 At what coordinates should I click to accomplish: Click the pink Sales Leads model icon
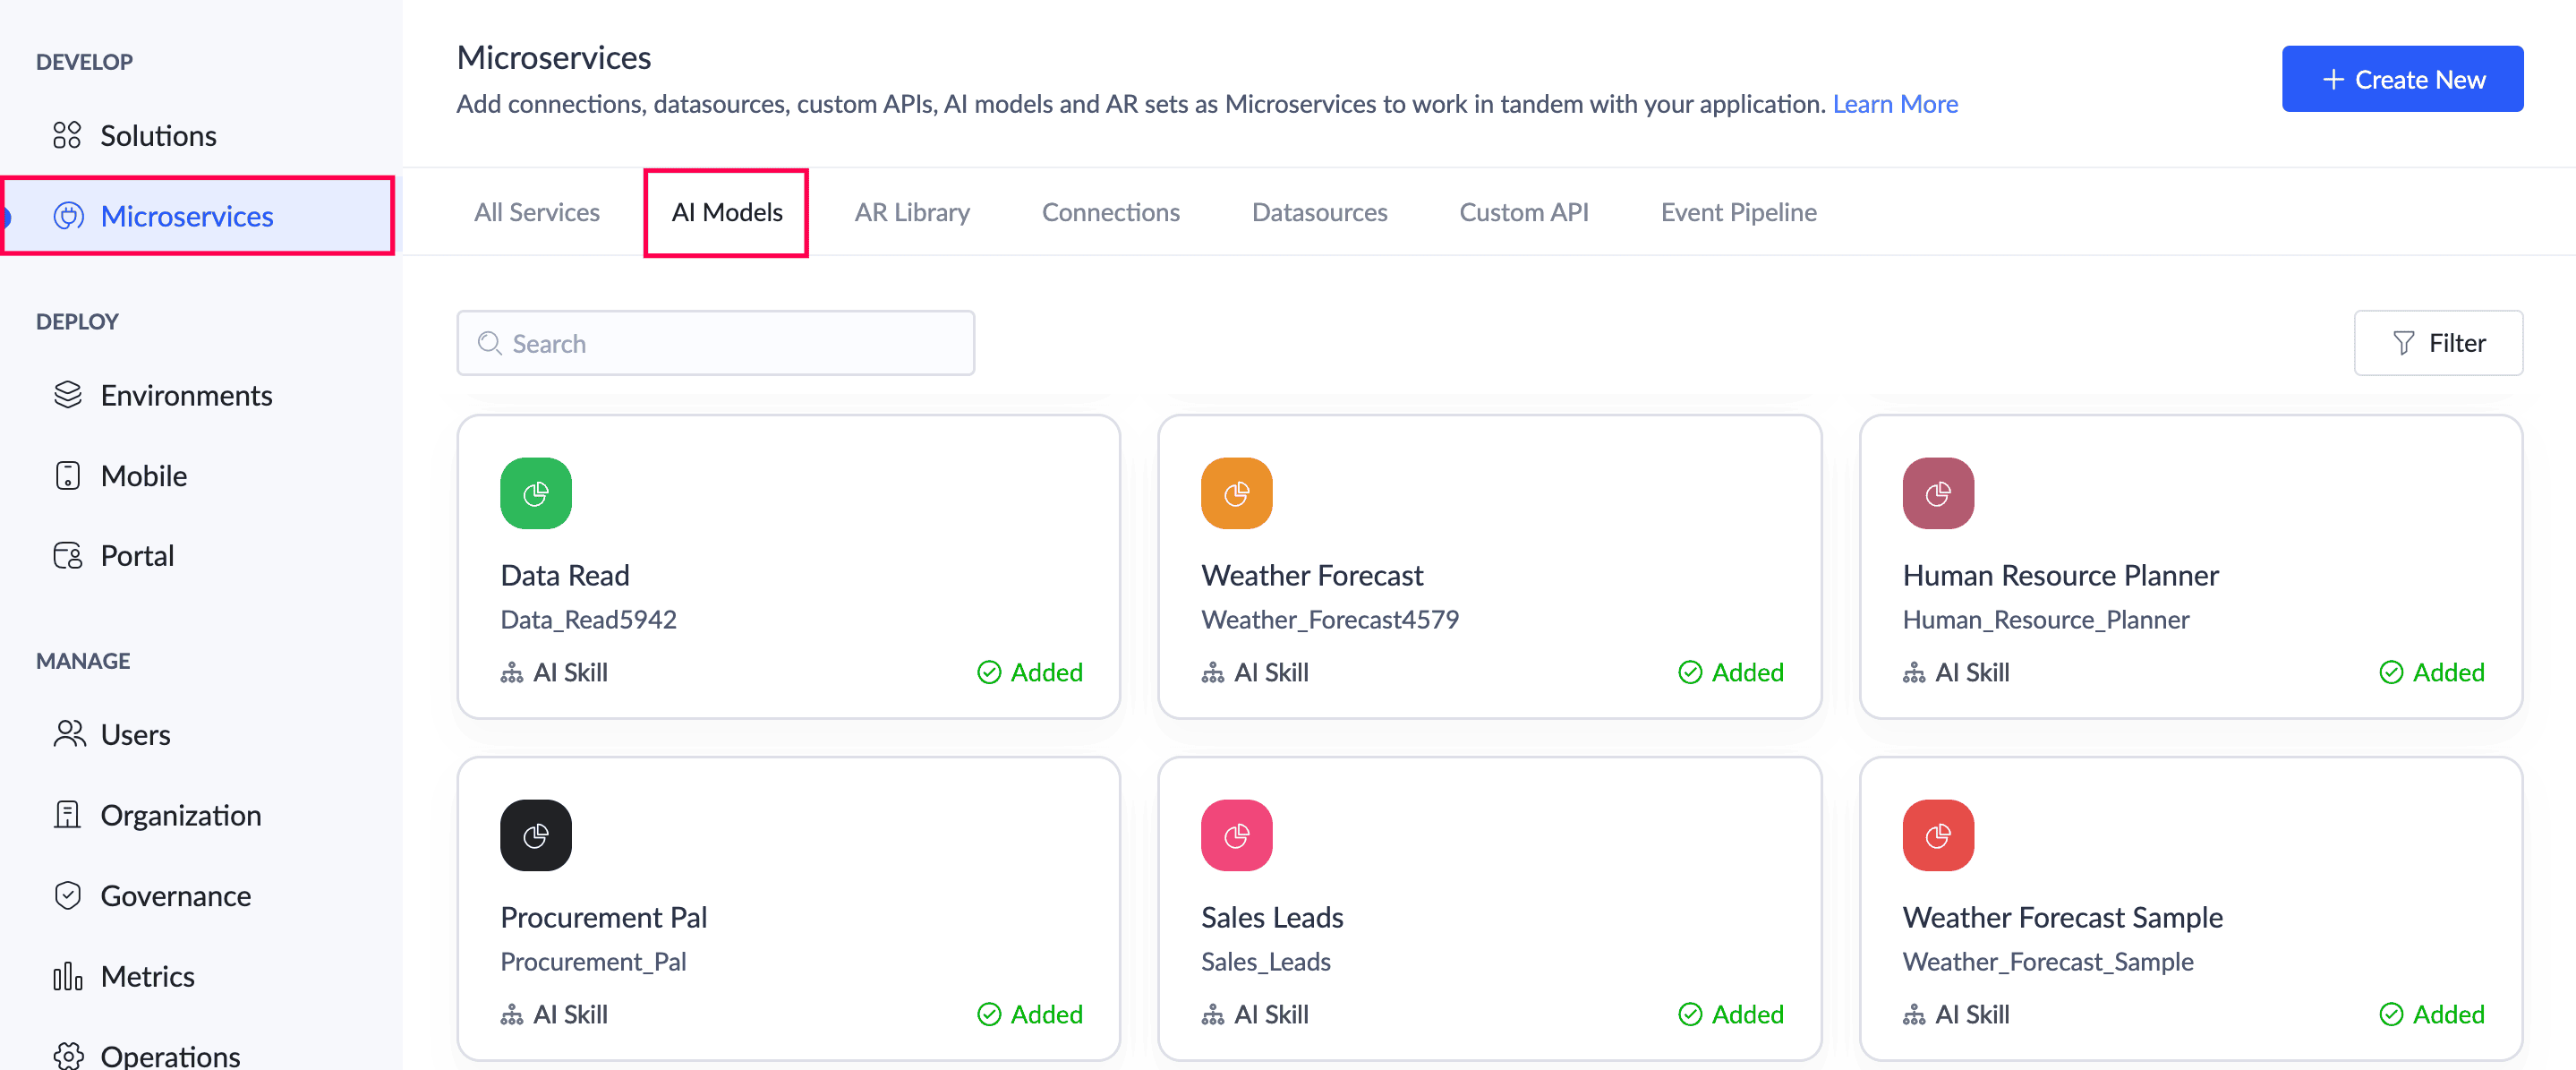(1237, 835)
